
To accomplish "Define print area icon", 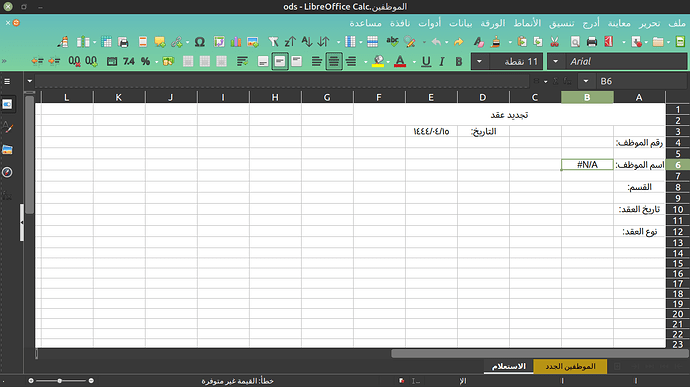I will [x=123, y=42].
